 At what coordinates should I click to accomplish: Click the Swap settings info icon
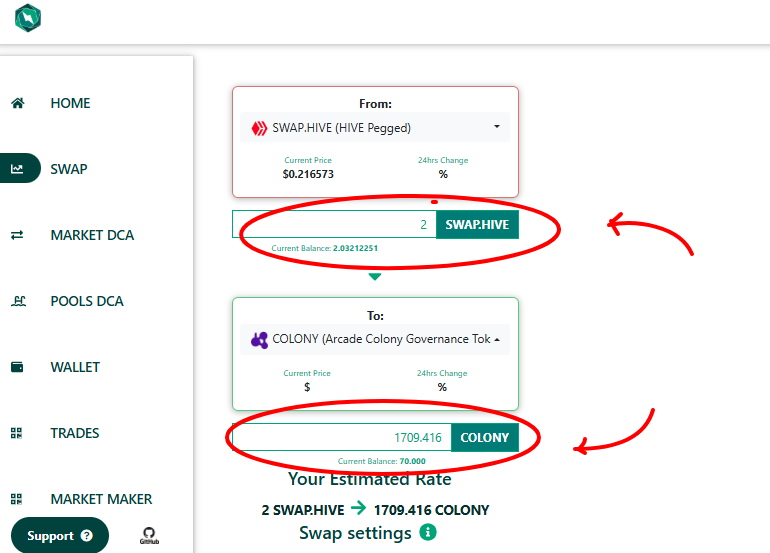pyautogui.click(x=428, y=532)
